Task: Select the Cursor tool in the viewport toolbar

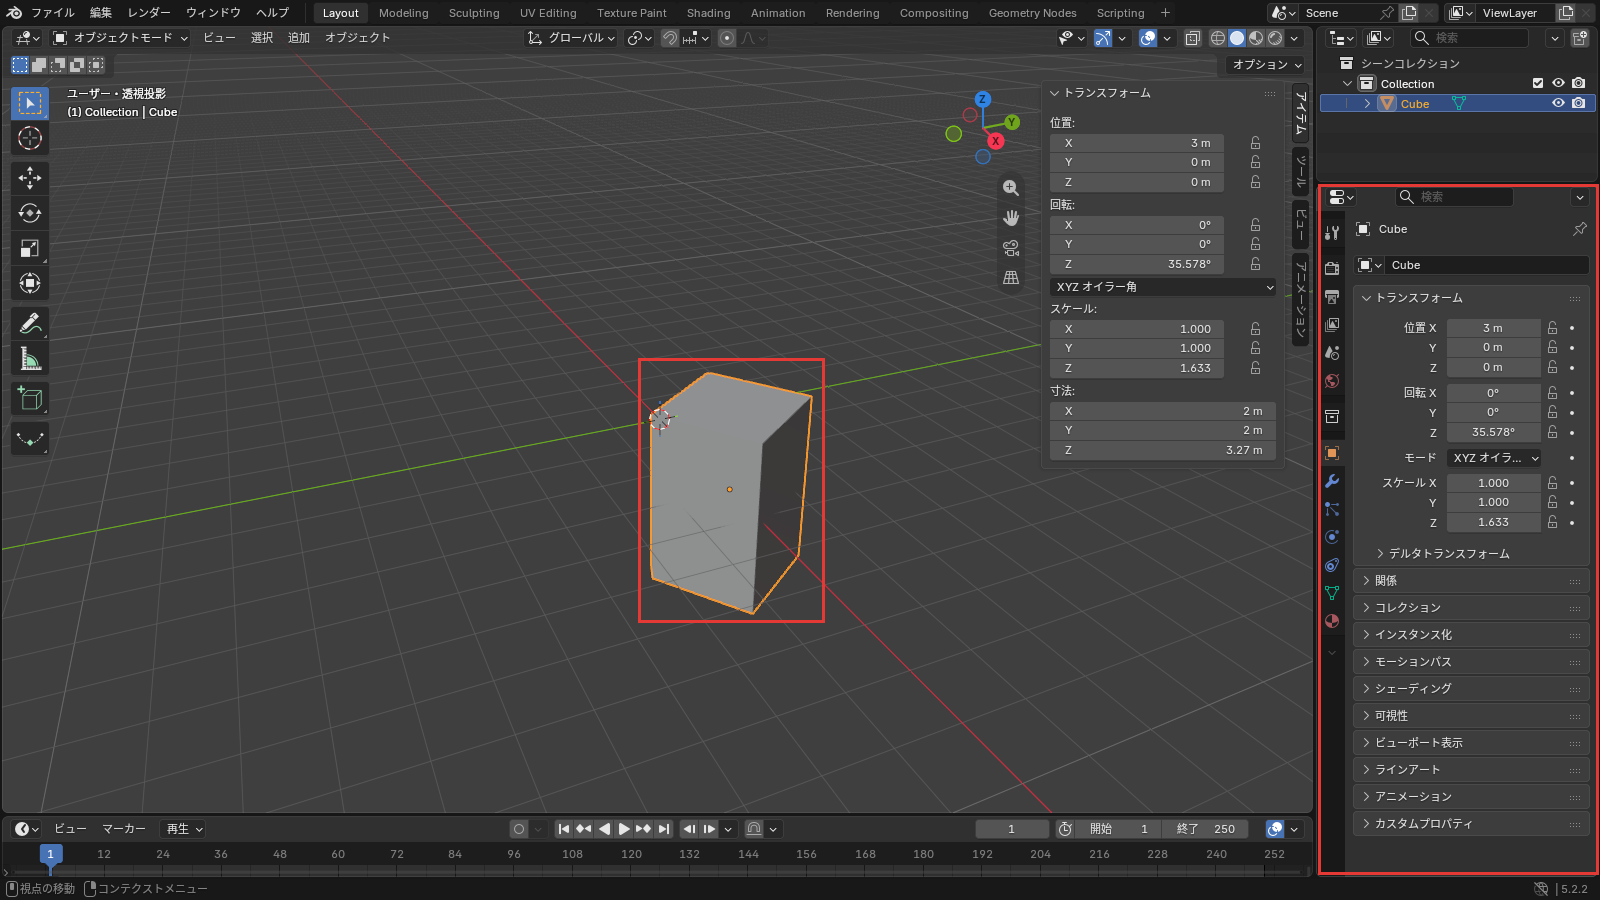Action: (x=30, y=138)
